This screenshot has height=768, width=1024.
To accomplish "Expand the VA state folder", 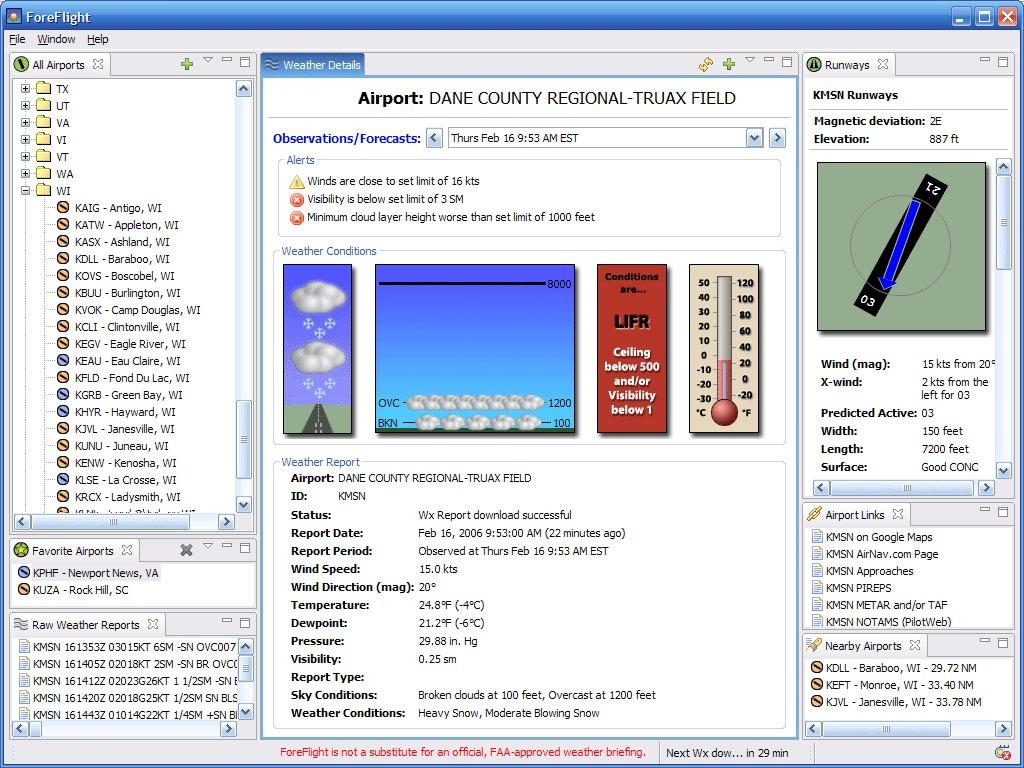I will pos(25,122).
